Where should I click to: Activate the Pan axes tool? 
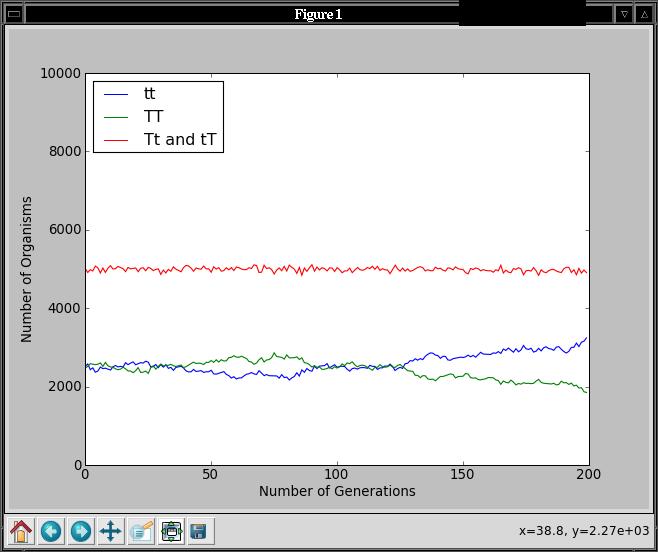tap(111, 531)
